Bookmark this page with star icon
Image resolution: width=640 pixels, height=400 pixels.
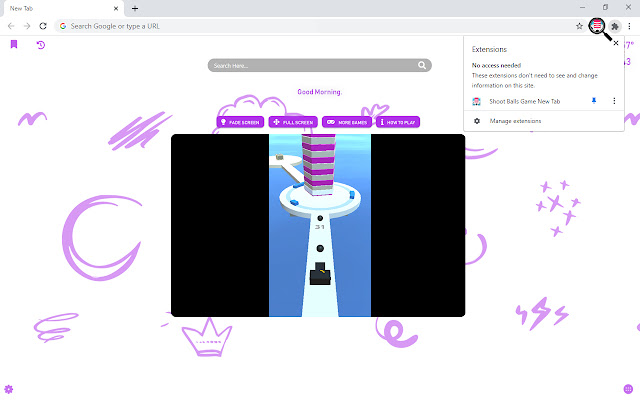[579, 26]
